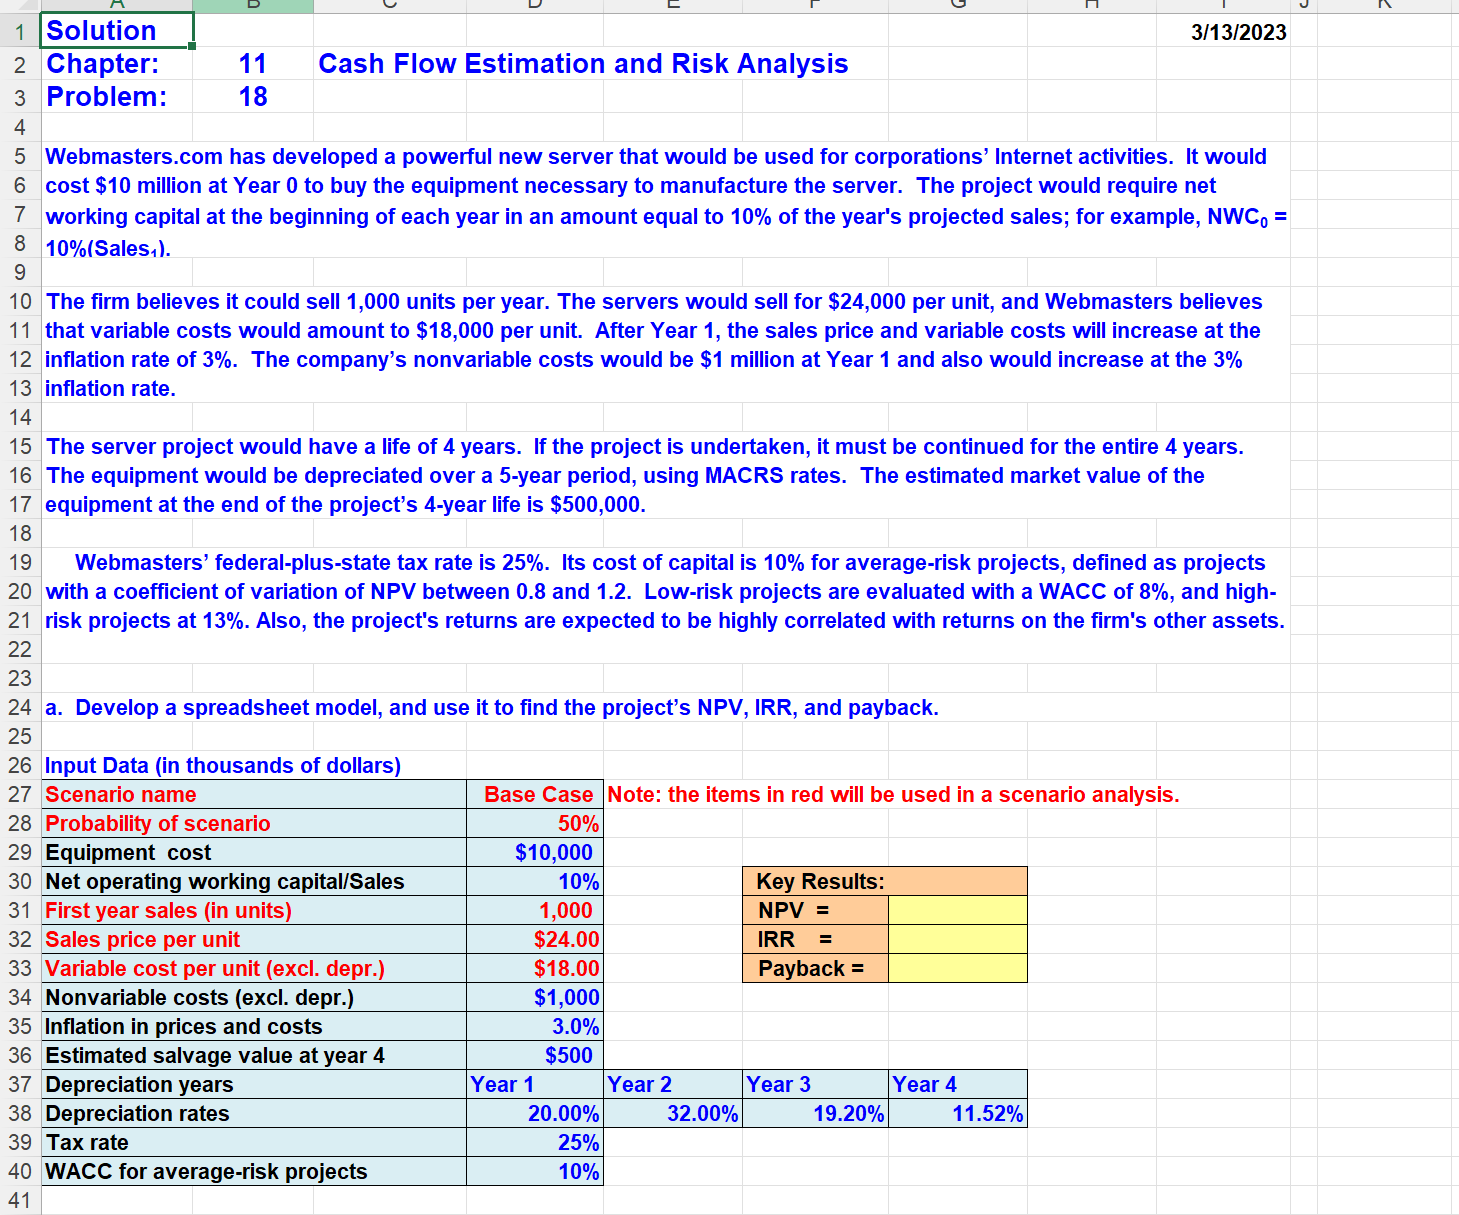Click the Tax rate 25% cell
The image size is (1459, 1215).
pyautogui.click(x=535, y=1142)
